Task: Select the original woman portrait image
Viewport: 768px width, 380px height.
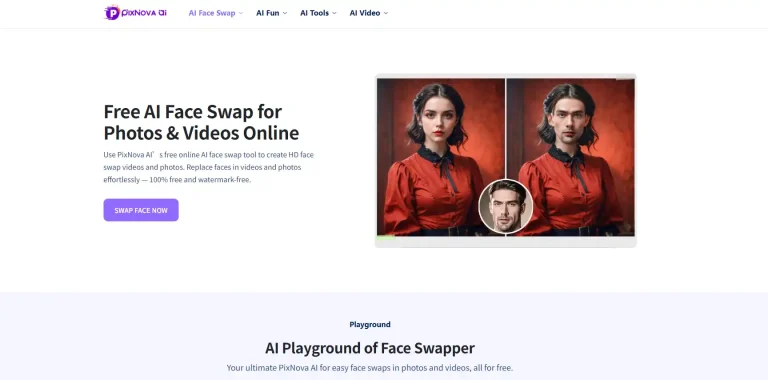Action: tap(440, 157)
